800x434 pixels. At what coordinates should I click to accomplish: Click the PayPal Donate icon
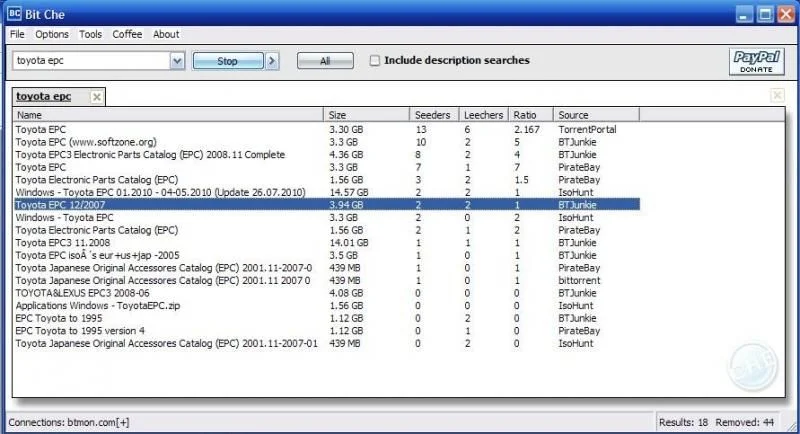(757, 61)
